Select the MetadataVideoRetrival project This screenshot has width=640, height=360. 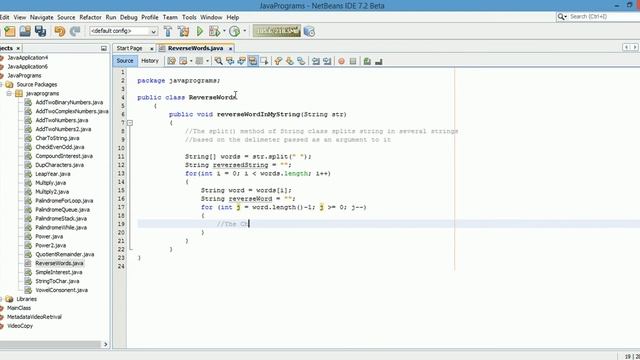click(x=34, y=317)
